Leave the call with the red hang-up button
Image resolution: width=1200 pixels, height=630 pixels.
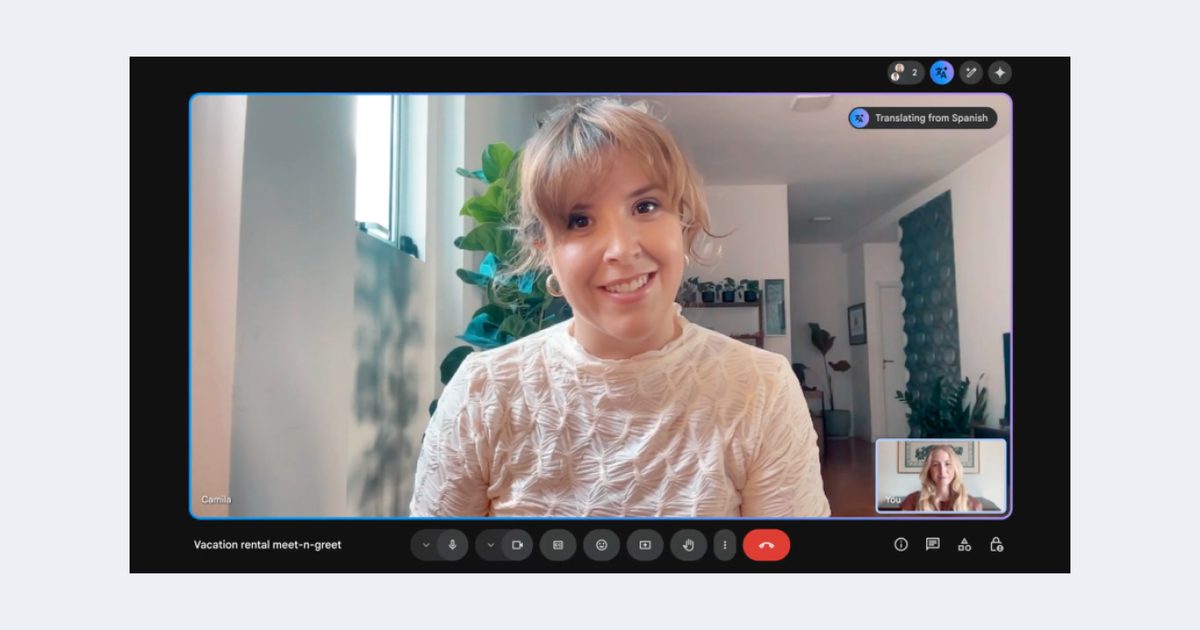(767, 545)
